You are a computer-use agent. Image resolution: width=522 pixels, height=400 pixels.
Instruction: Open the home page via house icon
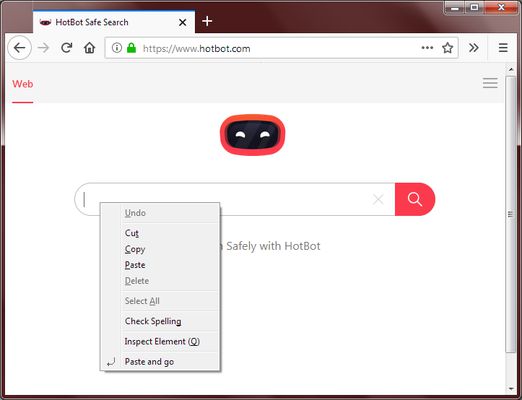89,48
